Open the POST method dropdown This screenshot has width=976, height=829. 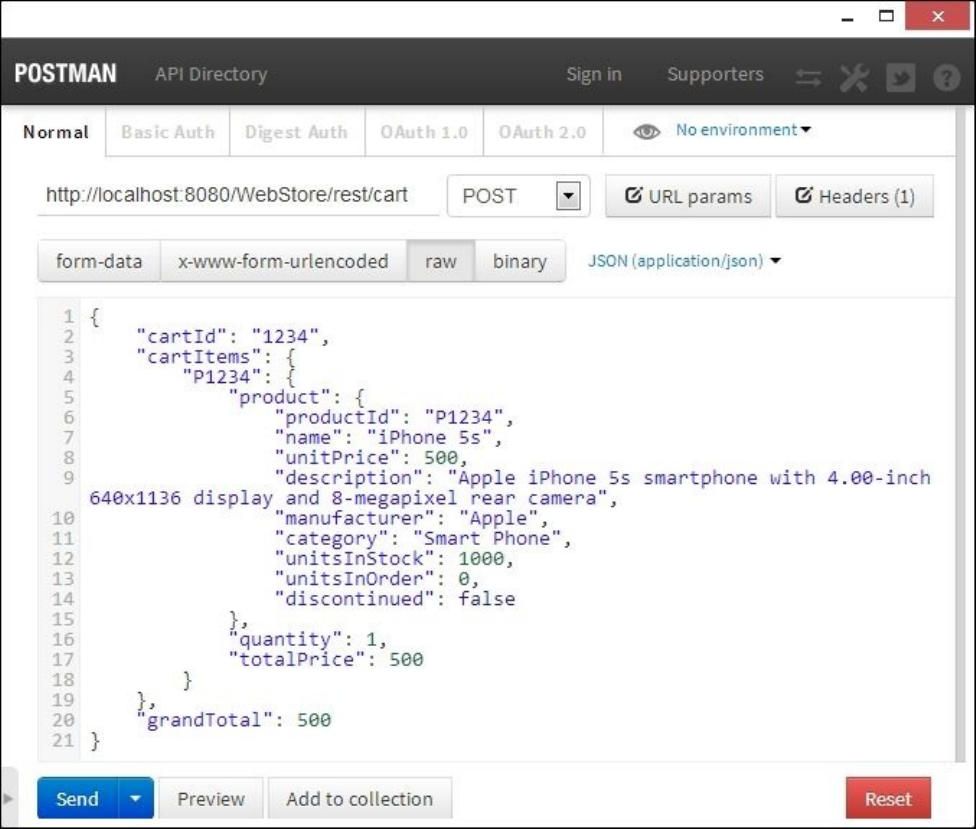click(x=518, y=196)
